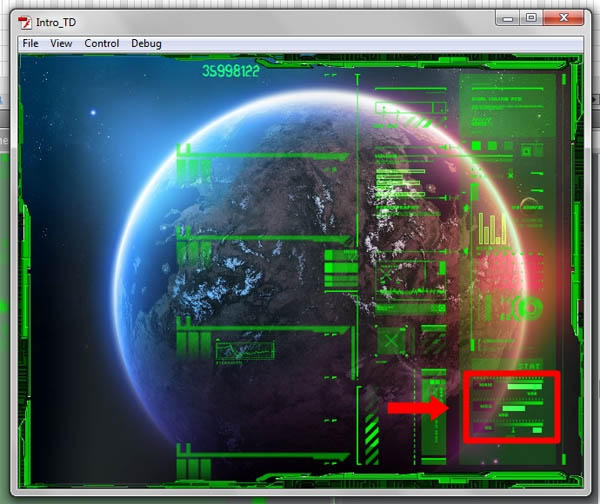The image size is (600, 504).
Task: Open the Control menu
Action: (x=102, y=43)
